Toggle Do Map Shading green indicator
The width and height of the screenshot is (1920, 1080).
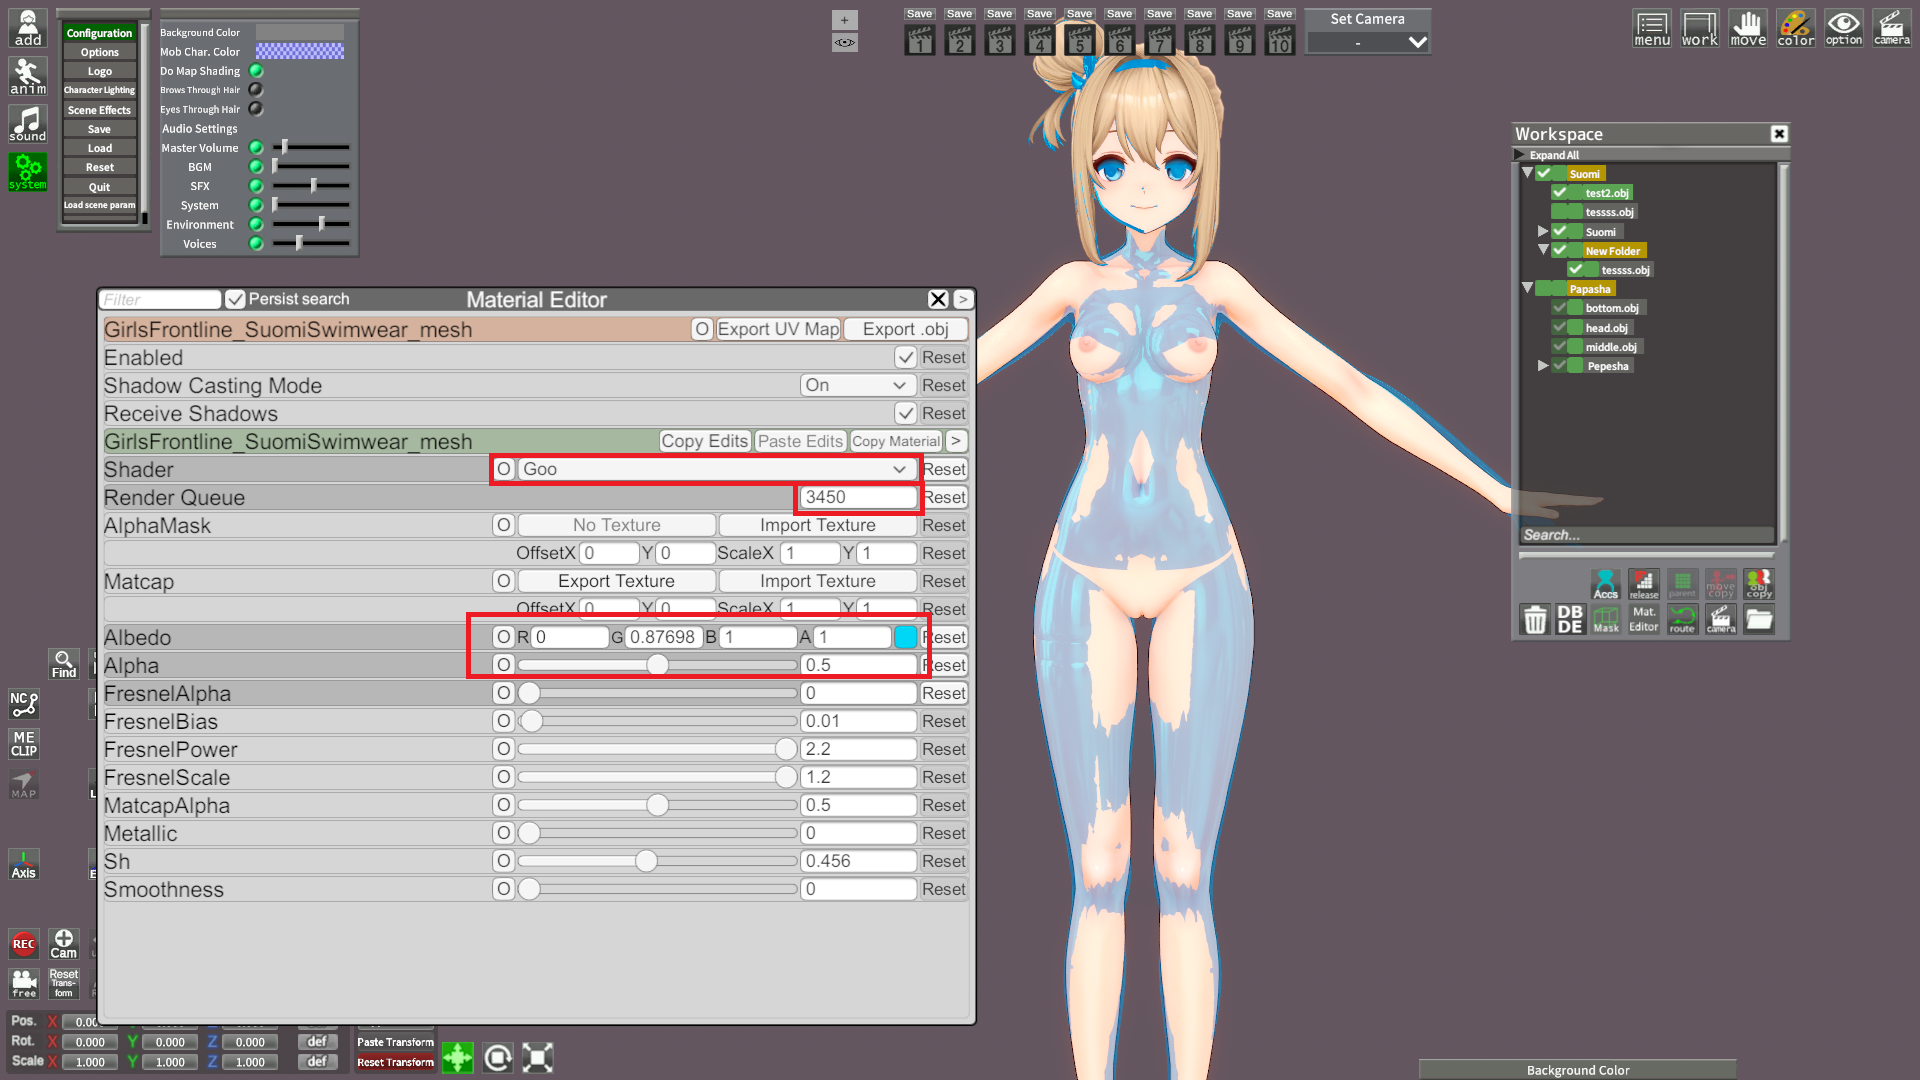[x=256, y=71]
